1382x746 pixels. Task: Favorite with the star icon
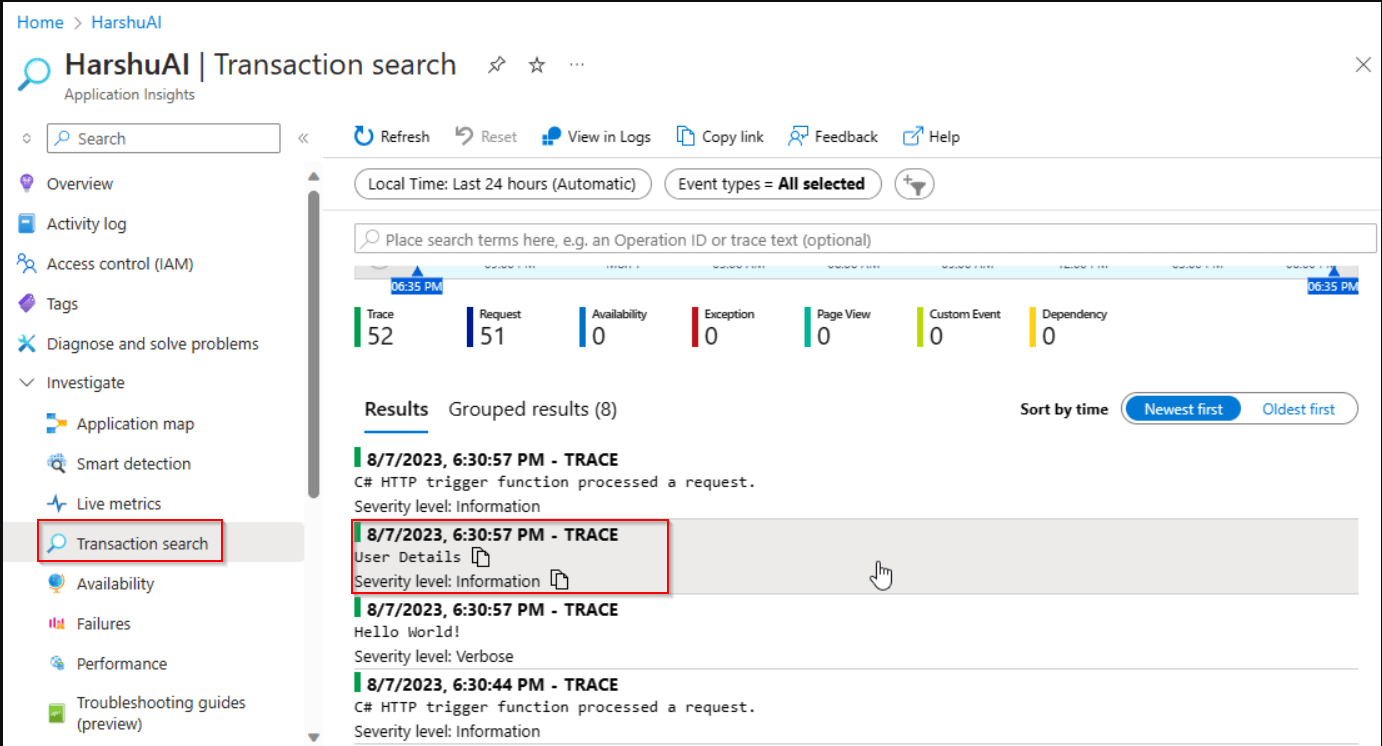point(537,65)
